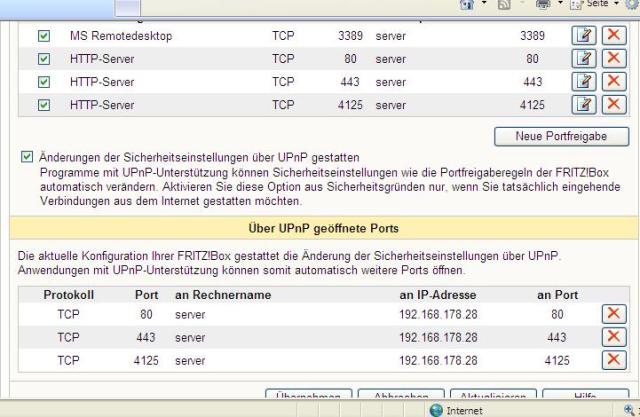Click IP 192.168.178.28 in the UPnP port 443 row

[438, 338]
